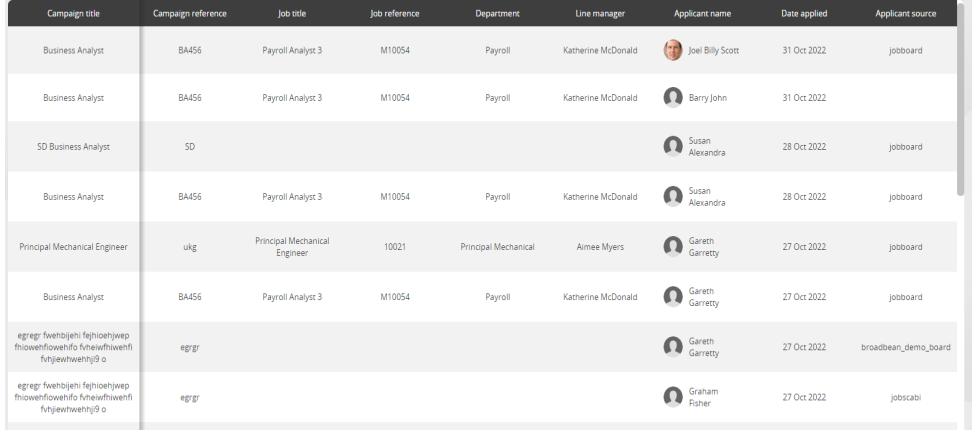Click Principal Mechanical Engineer campaign title cell
This screenshot has width=978, height=437.
tap(73, 247)
